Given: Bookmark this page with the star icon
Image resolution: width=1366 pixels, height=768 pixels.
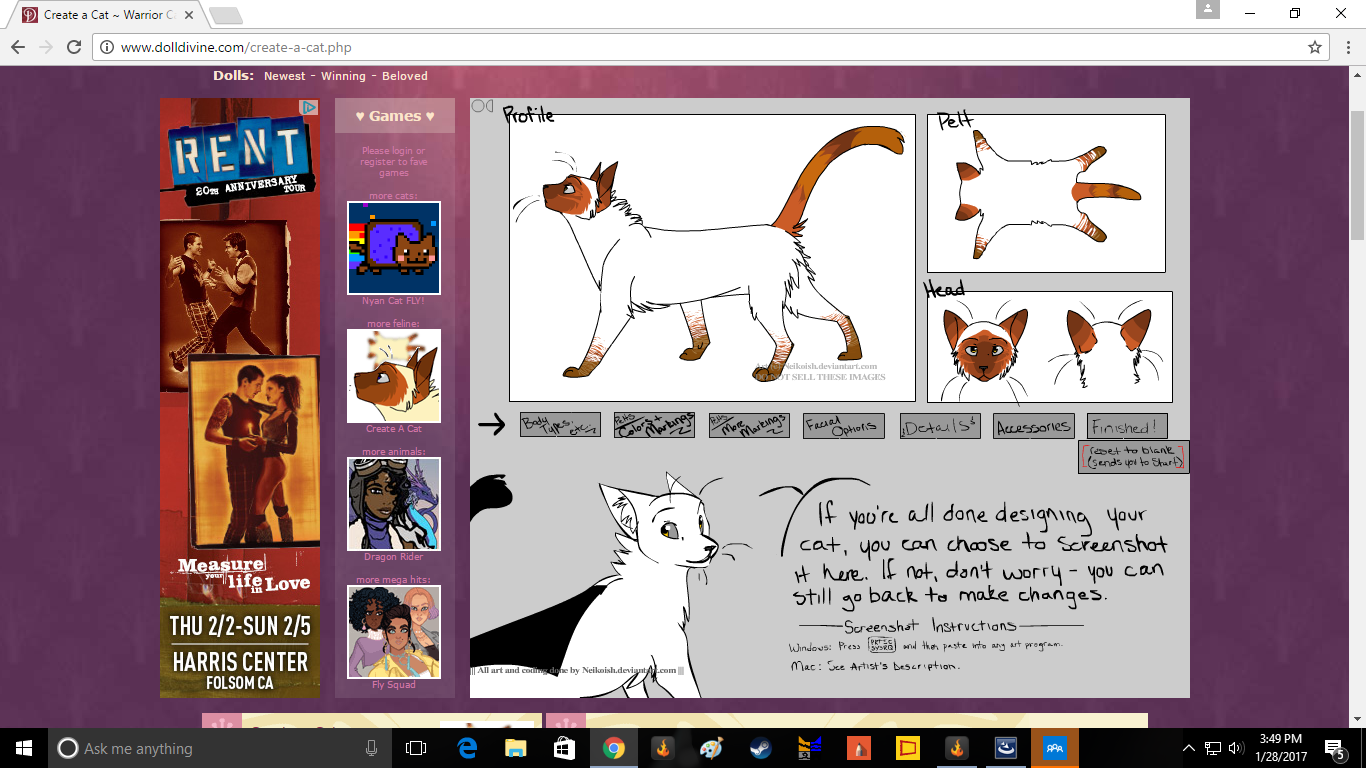Looking at the screenshot, I should (1315, 47).
